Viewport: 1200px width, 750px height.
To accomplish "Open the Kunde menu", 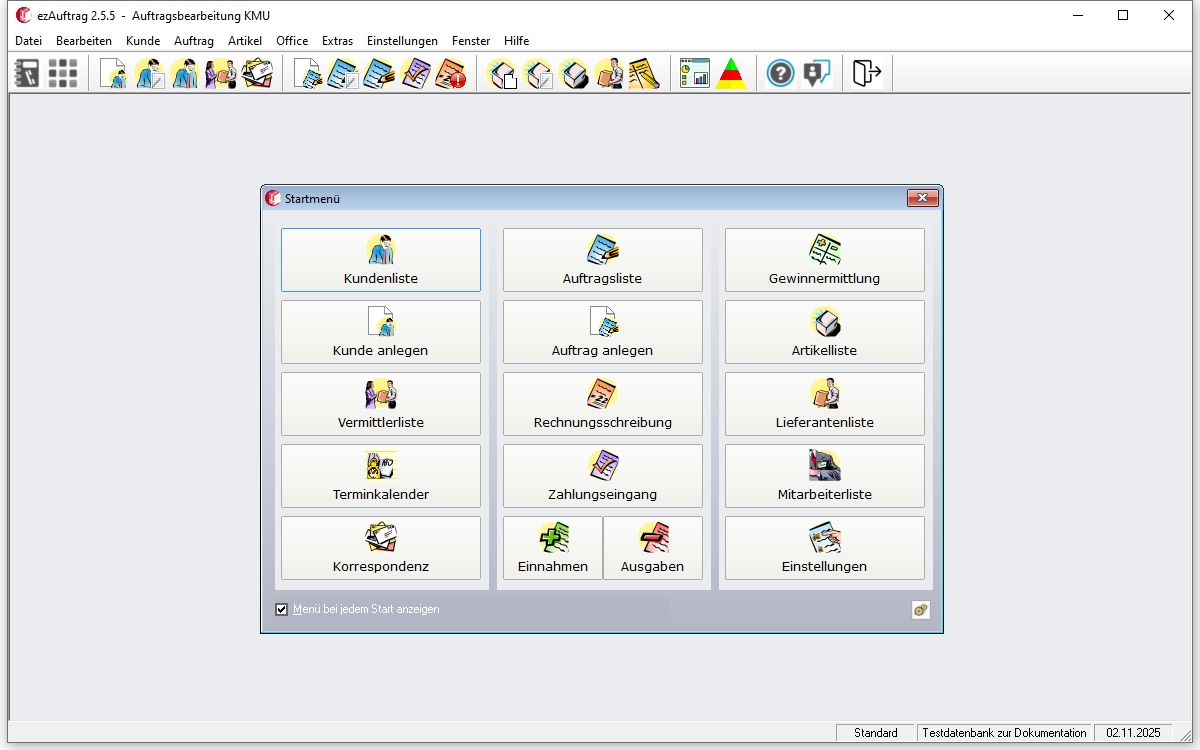I will 143,41.
